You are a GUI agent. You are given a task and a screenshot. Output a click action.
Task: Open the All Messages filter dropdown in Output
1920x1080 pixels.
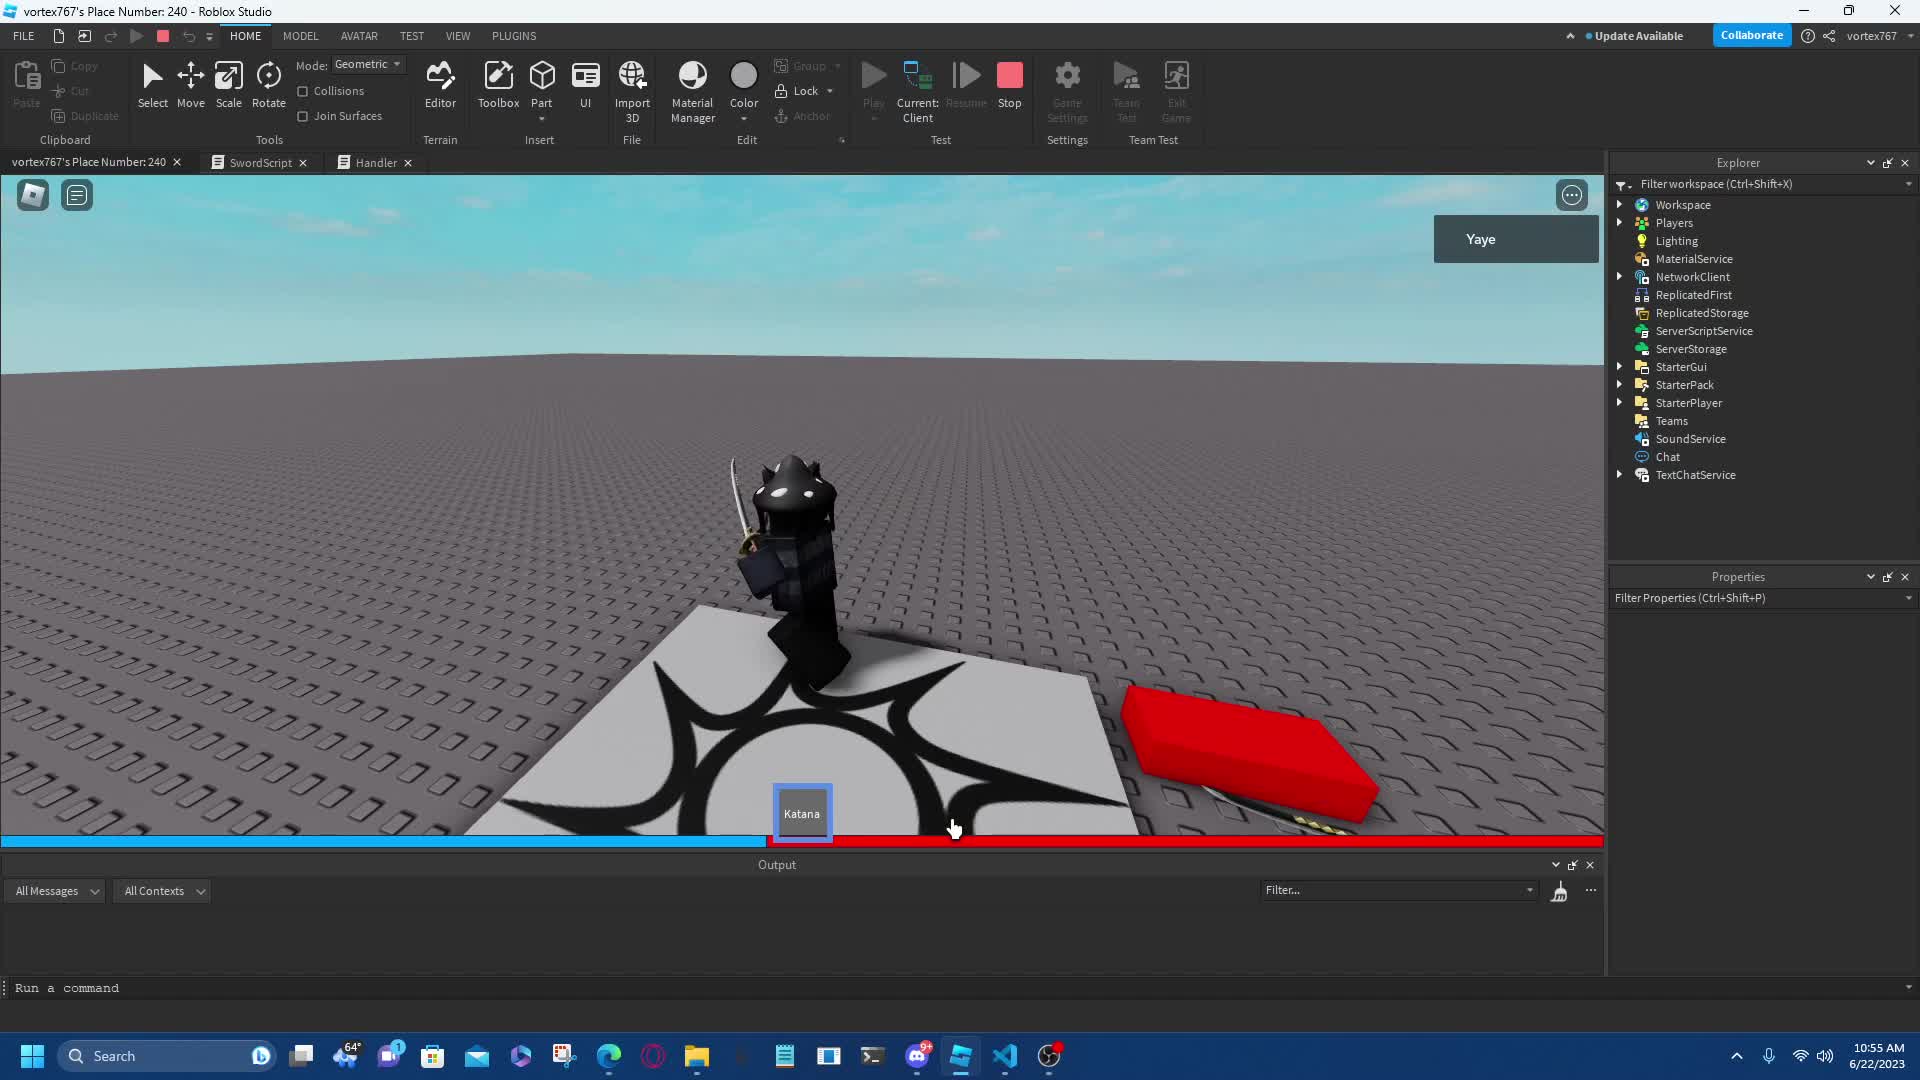(x=54, y=890)
